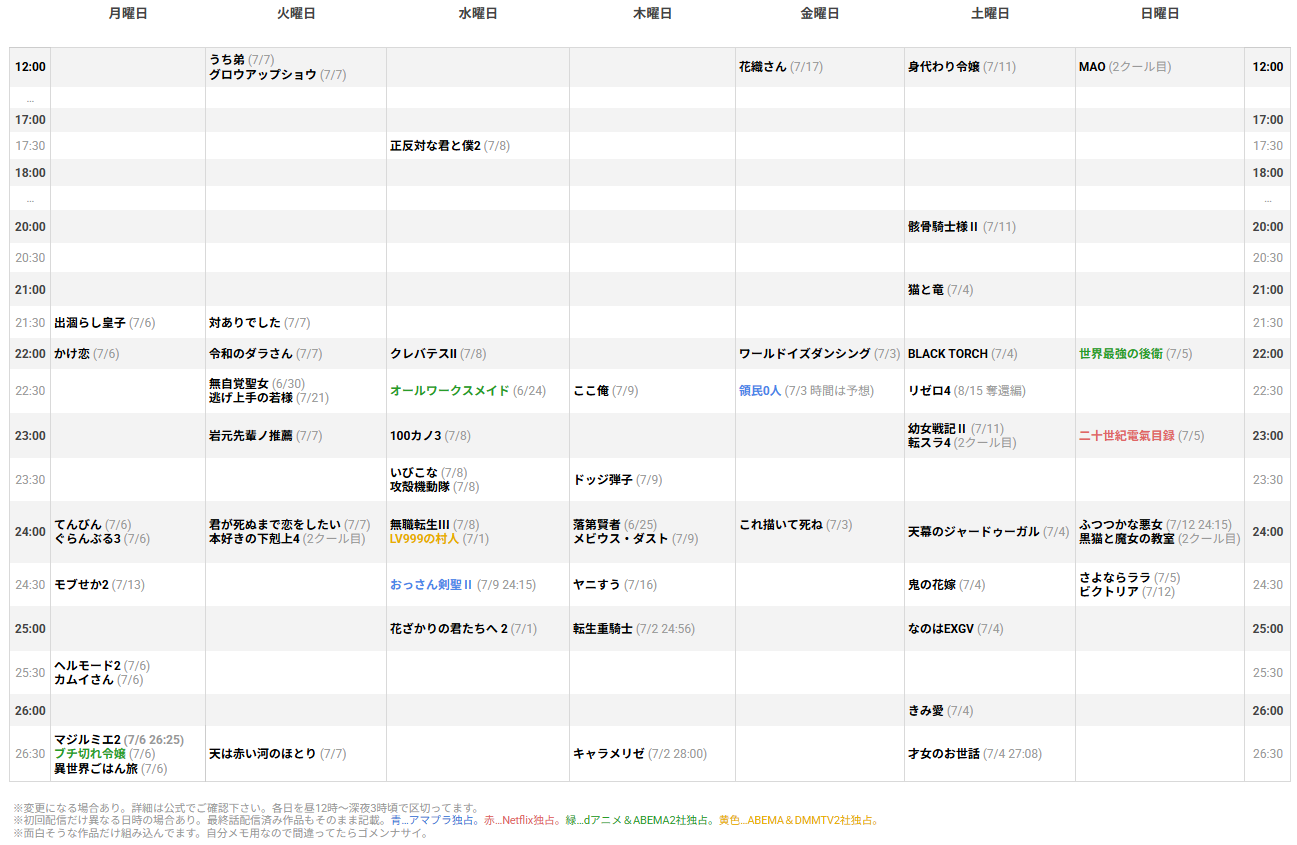This screenshot has width=1297, height=845.
Task: Click 身代わり令嬢 (7/11) entry
Action: pyautogui.click(x=962, y=67)
